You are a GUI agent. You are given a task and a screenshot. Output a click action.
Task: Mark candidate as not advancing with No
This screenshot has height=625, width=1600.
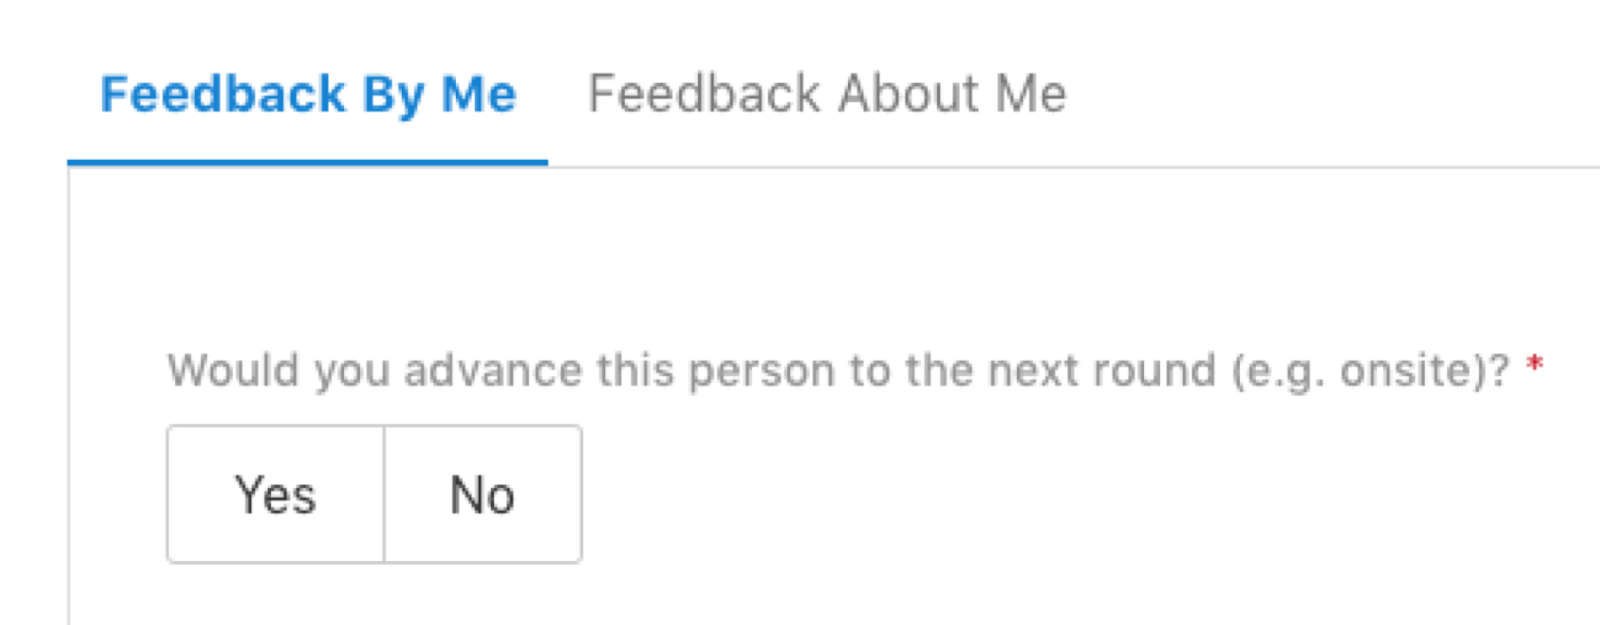[483, 494]
